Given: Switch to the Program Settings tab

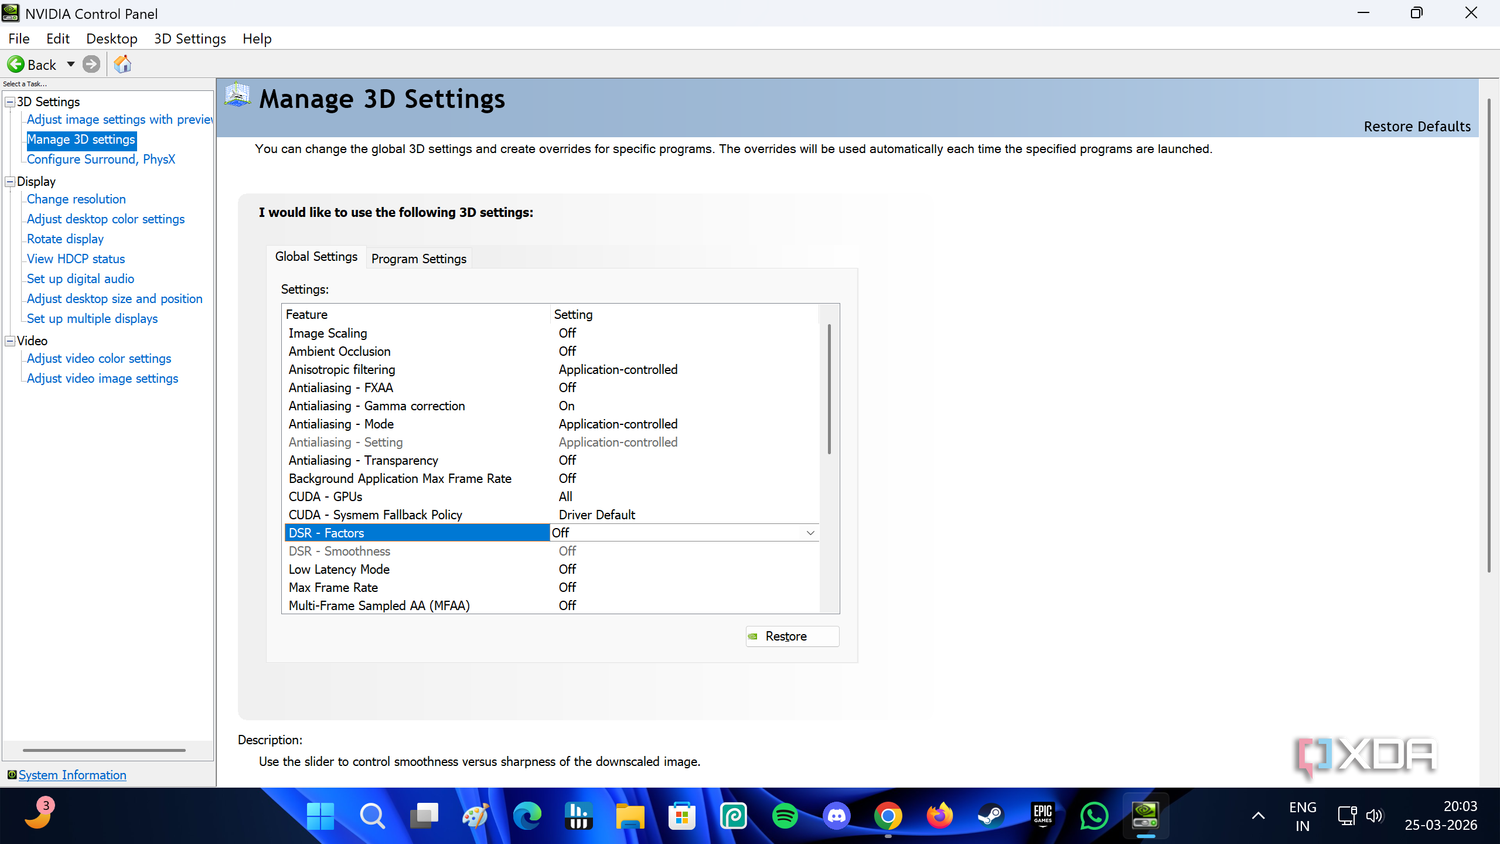Looking at the screenshot, I should (x=419, y=259).
